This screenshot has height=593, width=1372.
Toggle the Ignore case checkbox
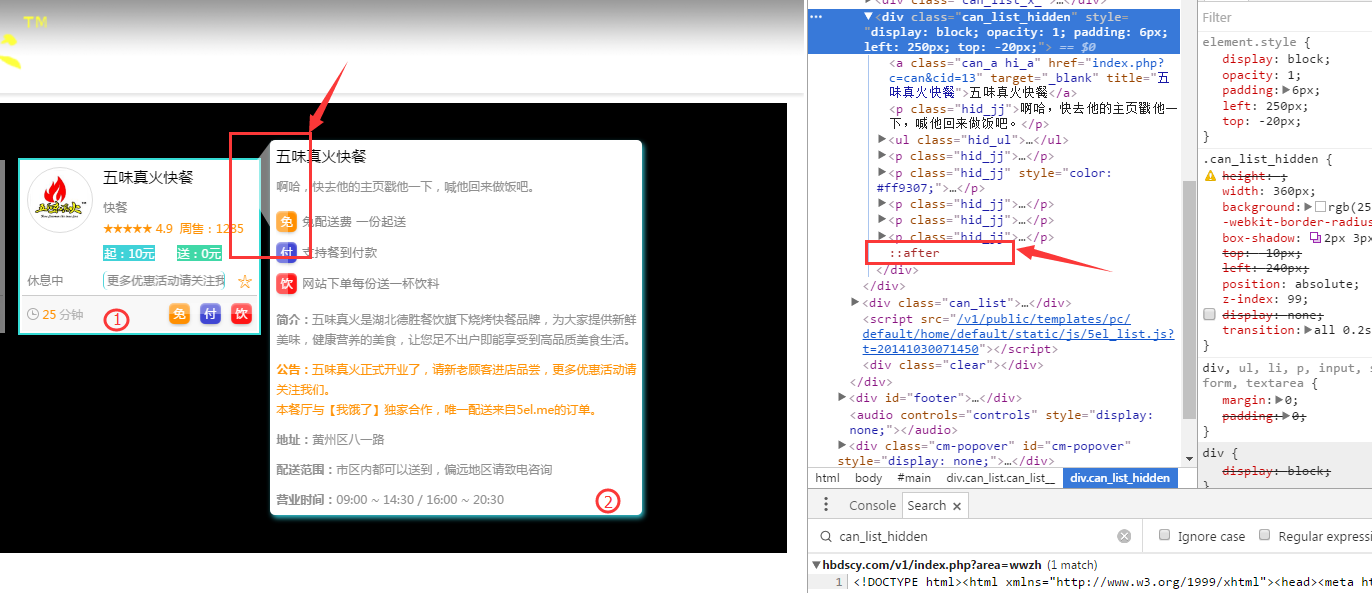point(1164,535)
